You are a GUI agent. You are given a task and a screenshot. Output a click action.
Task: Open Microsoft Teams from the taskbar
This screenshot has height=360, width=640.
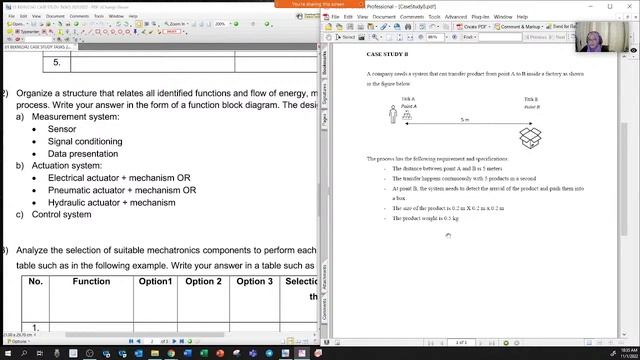pyautogui.click(x=253, y=353)
